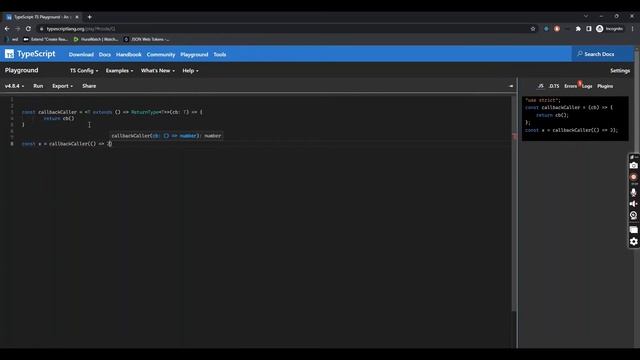Image resolution: width=640 pixels, height=360 pixels.
Task: Open the Extend "Create Rea..." bookmark
Action: pyautogui.click(x=46, y=40)
